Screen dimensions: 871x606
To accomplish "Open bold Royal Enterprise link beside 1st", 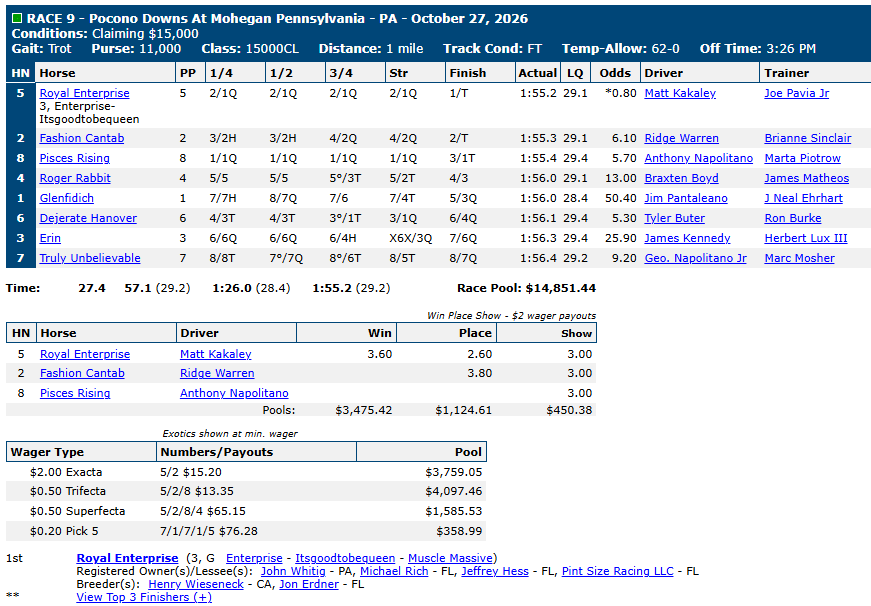I will click(x=127, y=558).
